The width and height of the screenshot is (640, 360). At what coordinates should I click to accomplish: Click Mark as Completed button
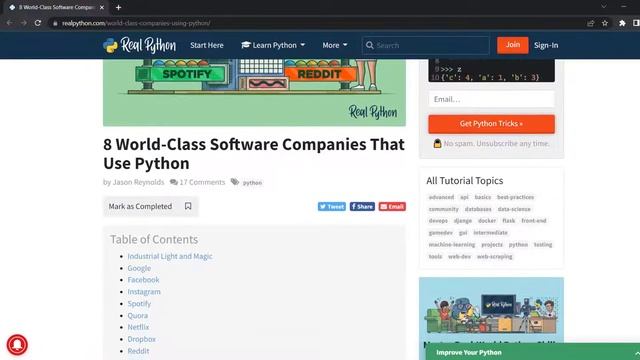click(151, 206)
